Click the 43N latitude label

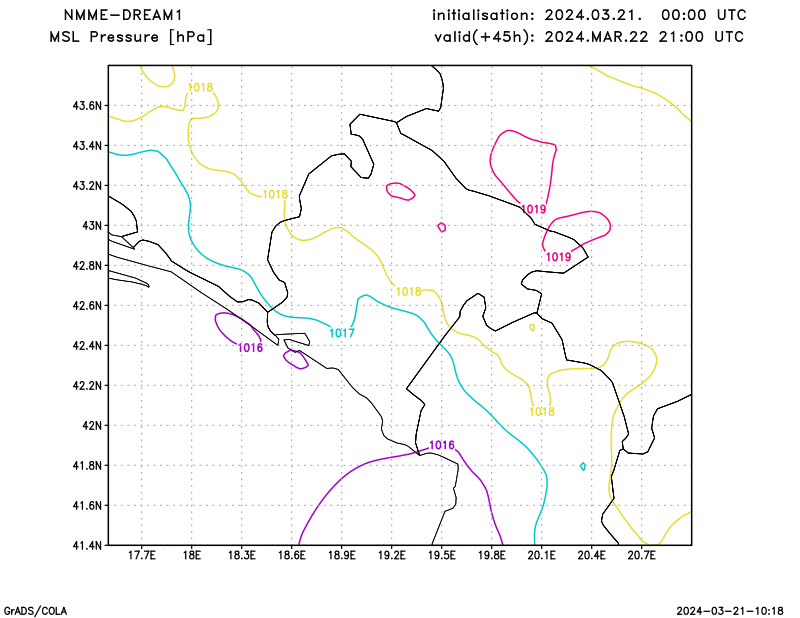[x=92, y=226]
